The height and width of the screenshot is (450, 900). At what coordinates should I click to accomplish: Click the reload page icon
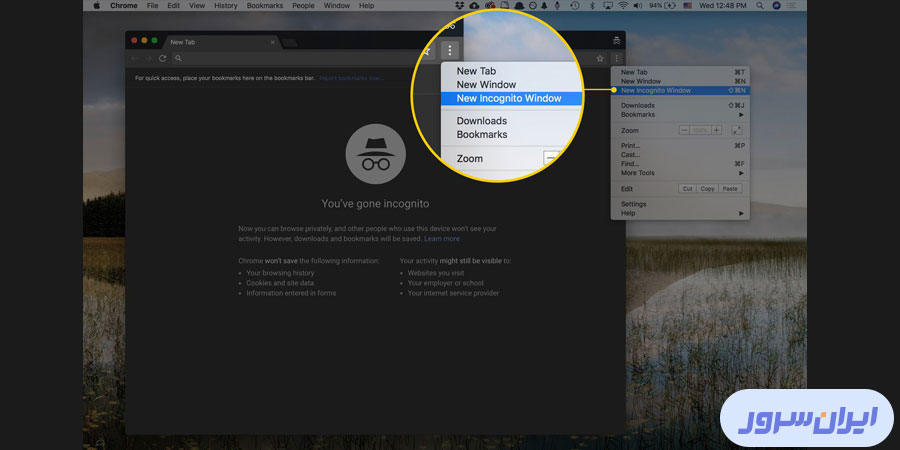163,59
